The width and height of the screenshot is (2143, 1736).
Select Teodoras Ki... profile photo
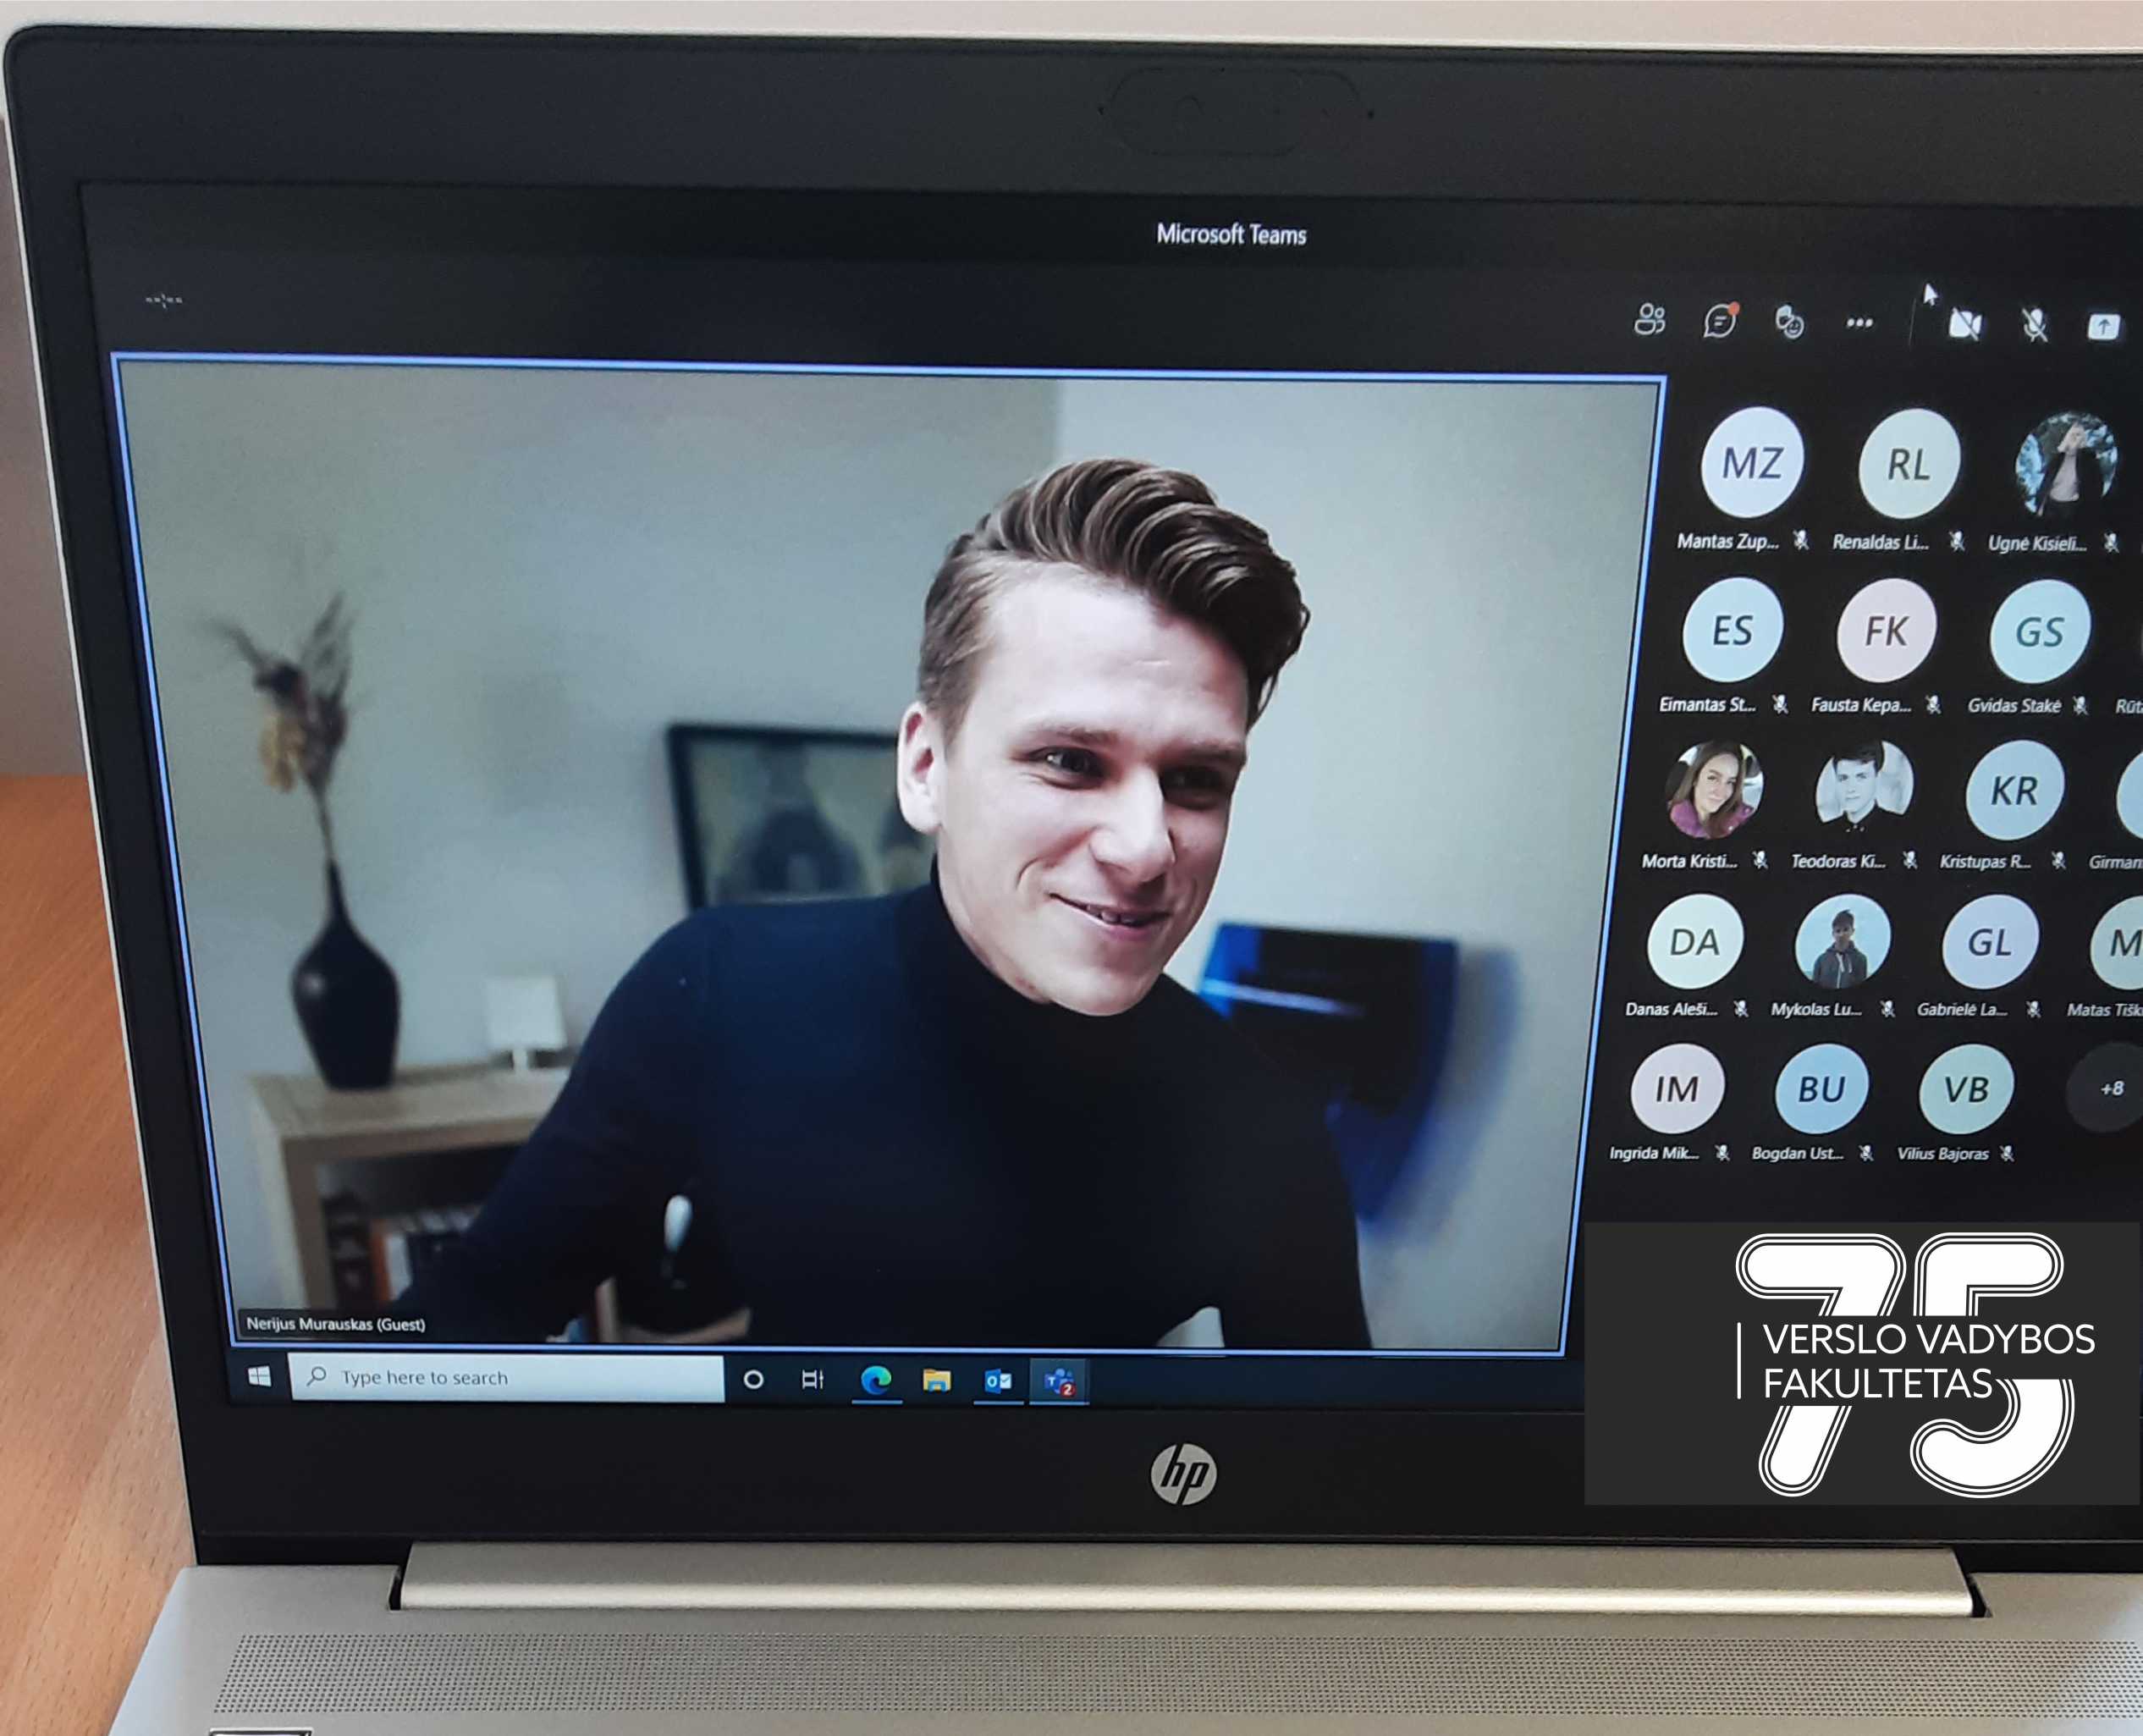tap(1863, 790)
